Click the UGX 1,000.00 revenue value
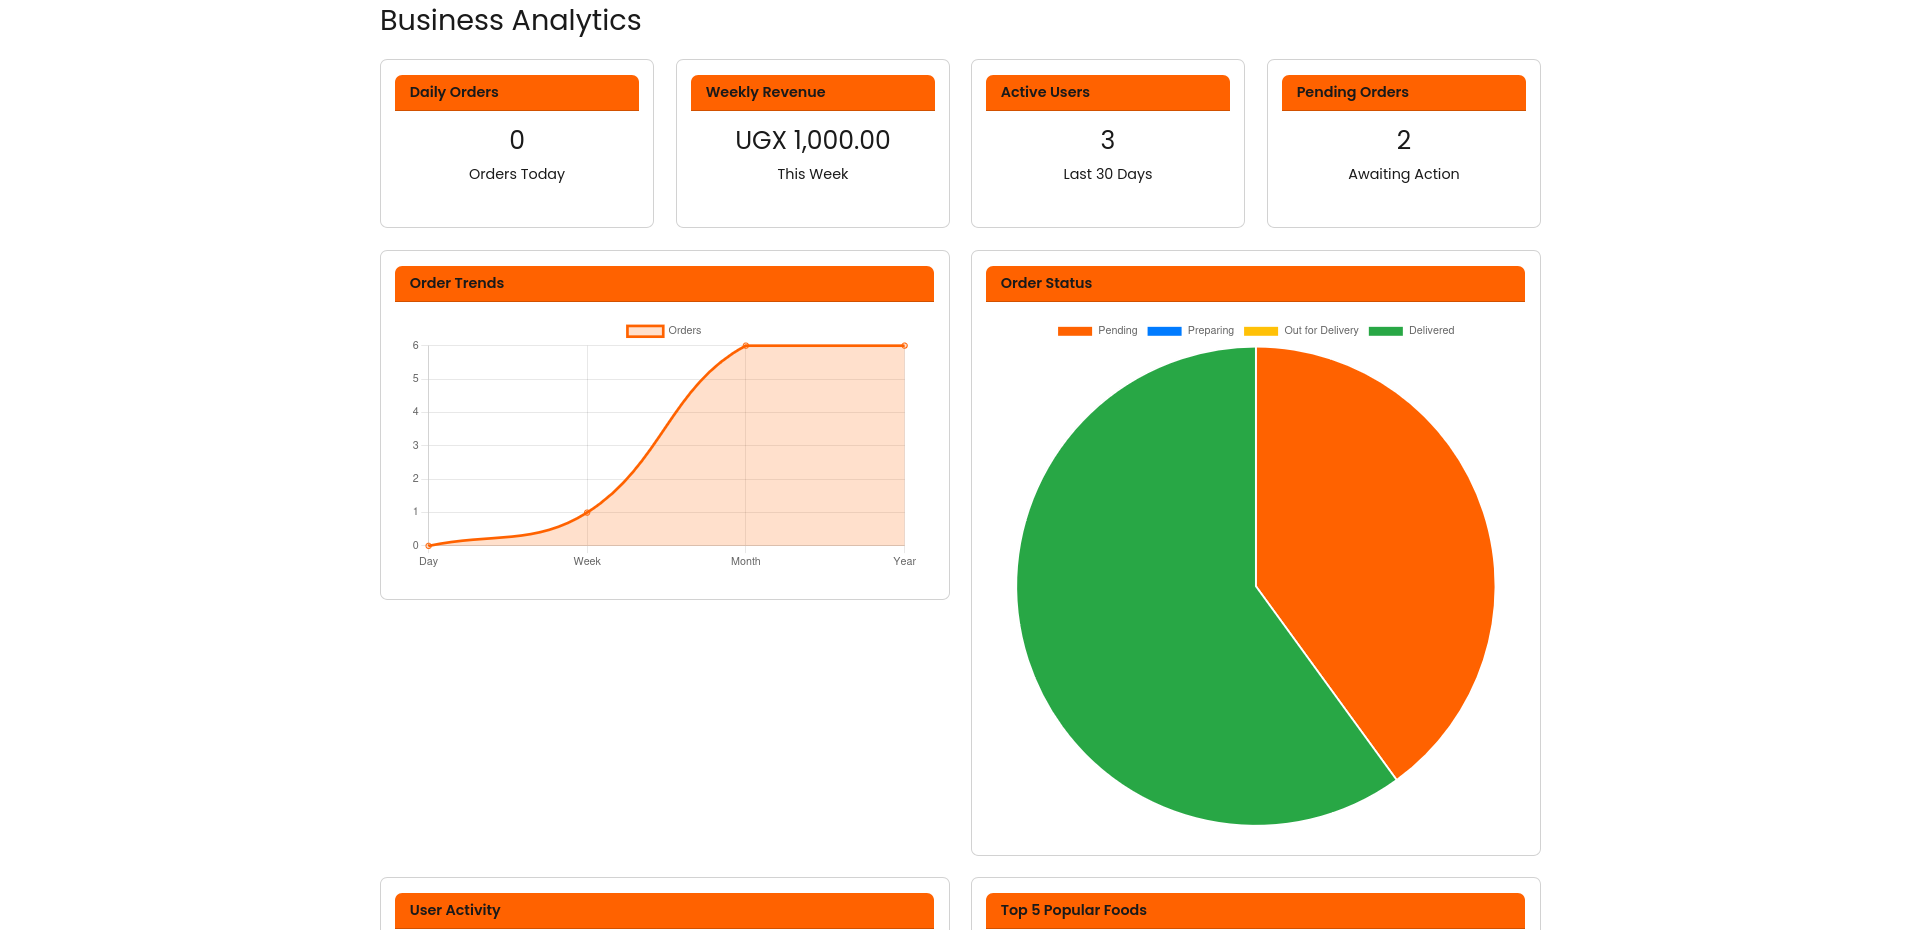Screen dimensions: 1920x930 (x=812, y=140)
